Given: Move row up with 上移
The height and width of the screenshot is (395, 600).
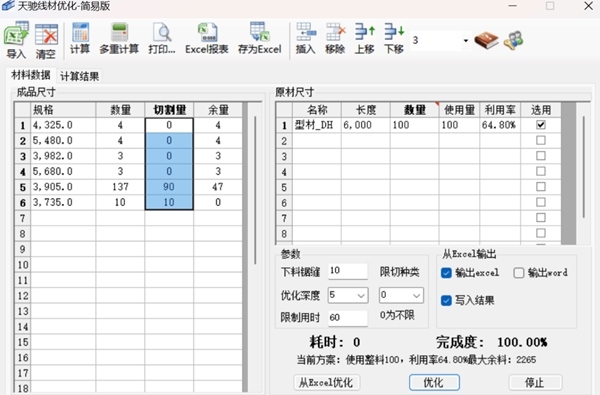Looking at the screenshot, I should [x=364, y=38].
